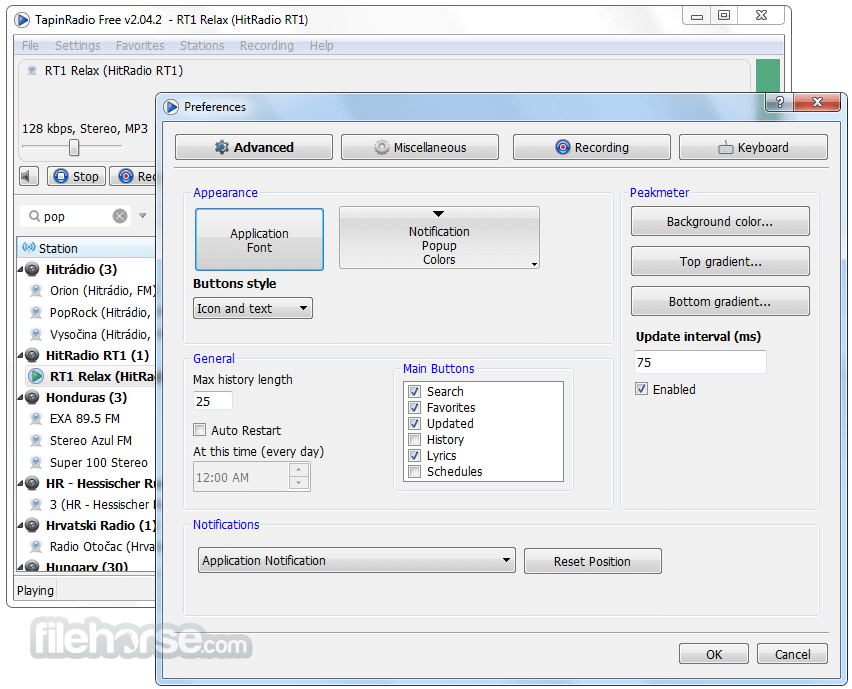Click the Update interval (ms) field
Viewport: 852px width, 689px height.
[700, 362]
